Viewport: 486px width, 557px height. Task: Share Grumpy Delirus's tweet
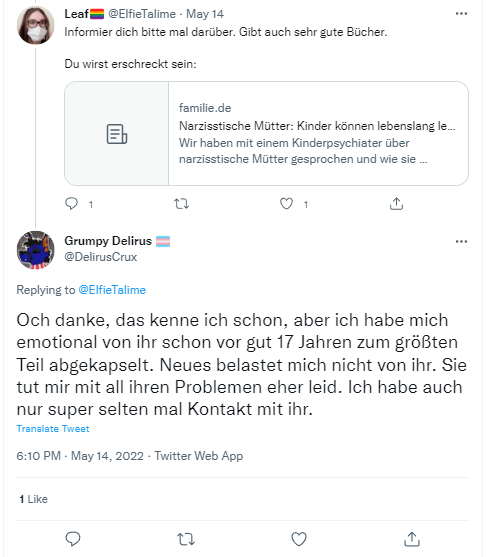pyautogui.click(x=412, y=539)
